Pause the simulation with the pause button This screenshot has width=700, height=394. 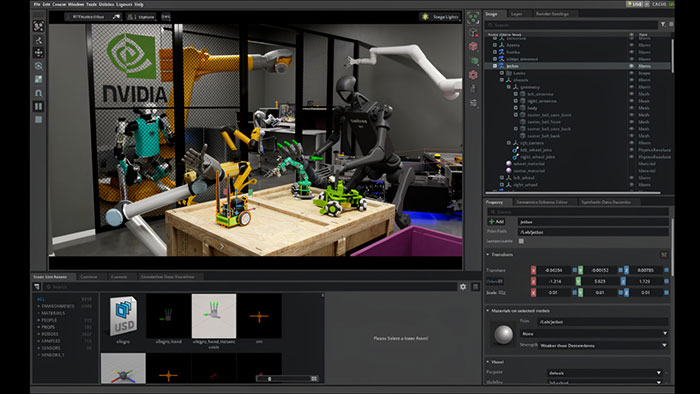click(x=38, y=106)
